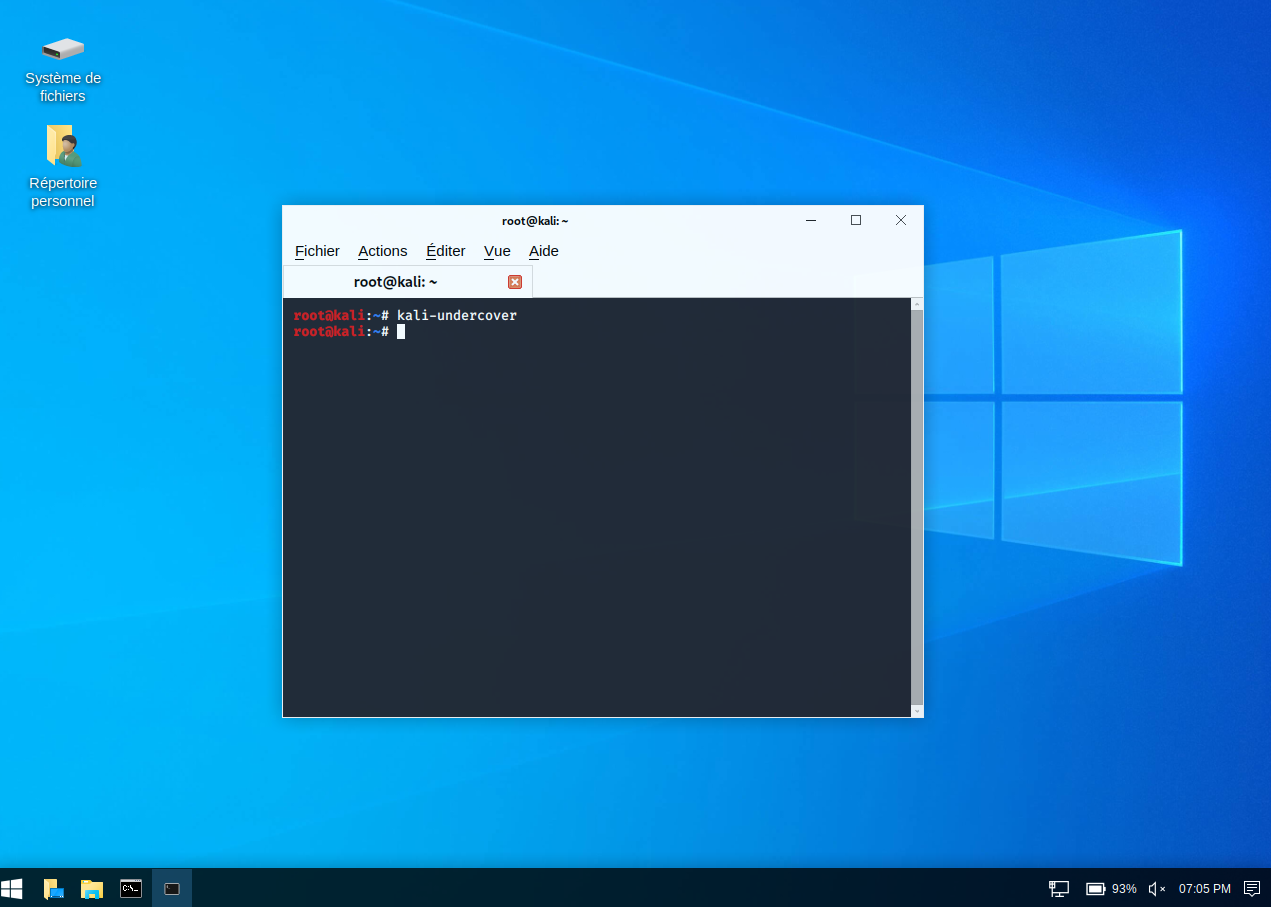The height and width of the screenshot is (907, 1271).
Task: Open the Actions menu
Action: tap(382, 251)
